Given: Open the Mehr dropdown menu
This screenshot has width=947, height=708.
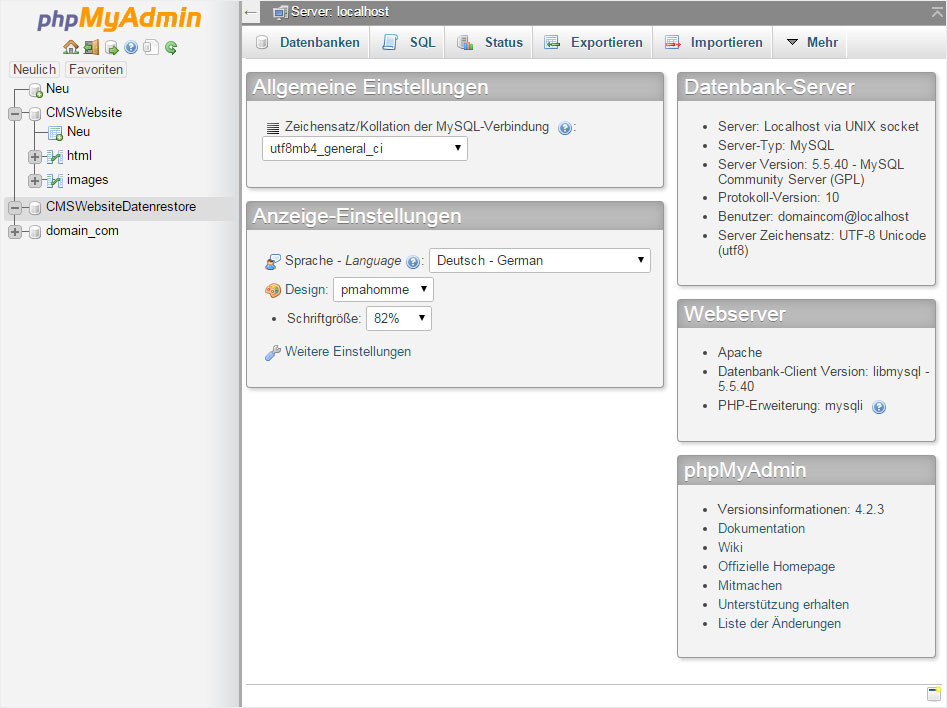Looking at the screenshot, I should (x=812, y=42).
